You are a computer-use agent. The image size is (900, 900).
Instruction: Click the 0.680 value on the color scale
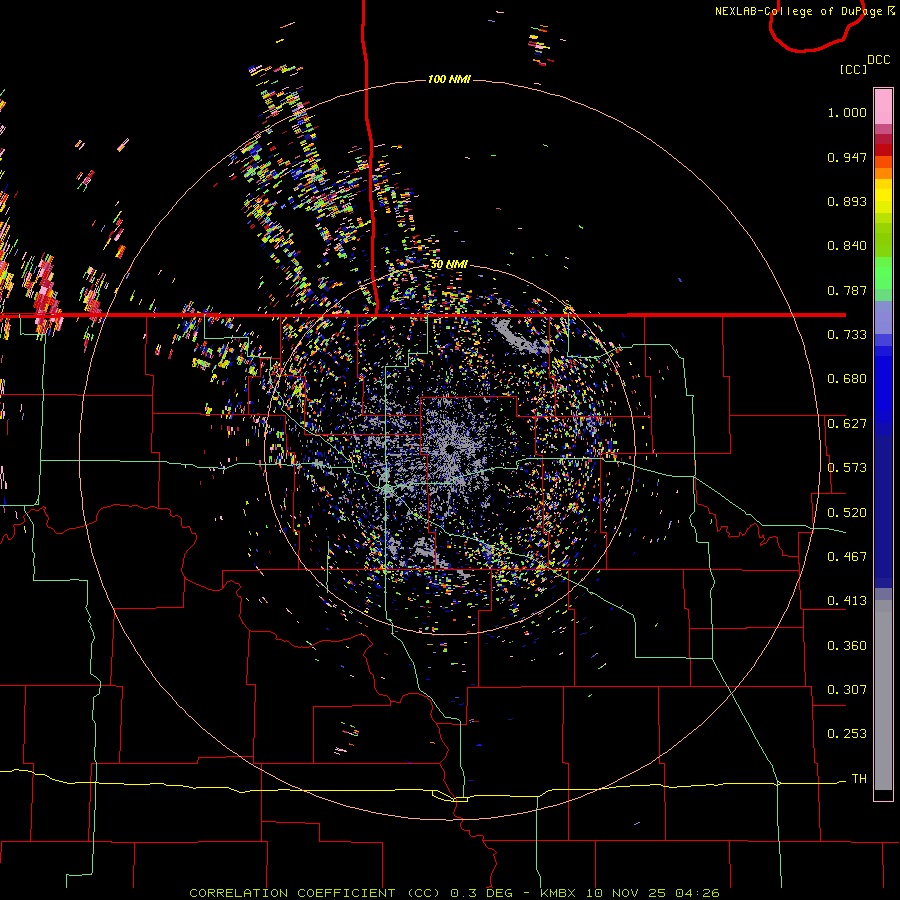(x=847, y=379)
